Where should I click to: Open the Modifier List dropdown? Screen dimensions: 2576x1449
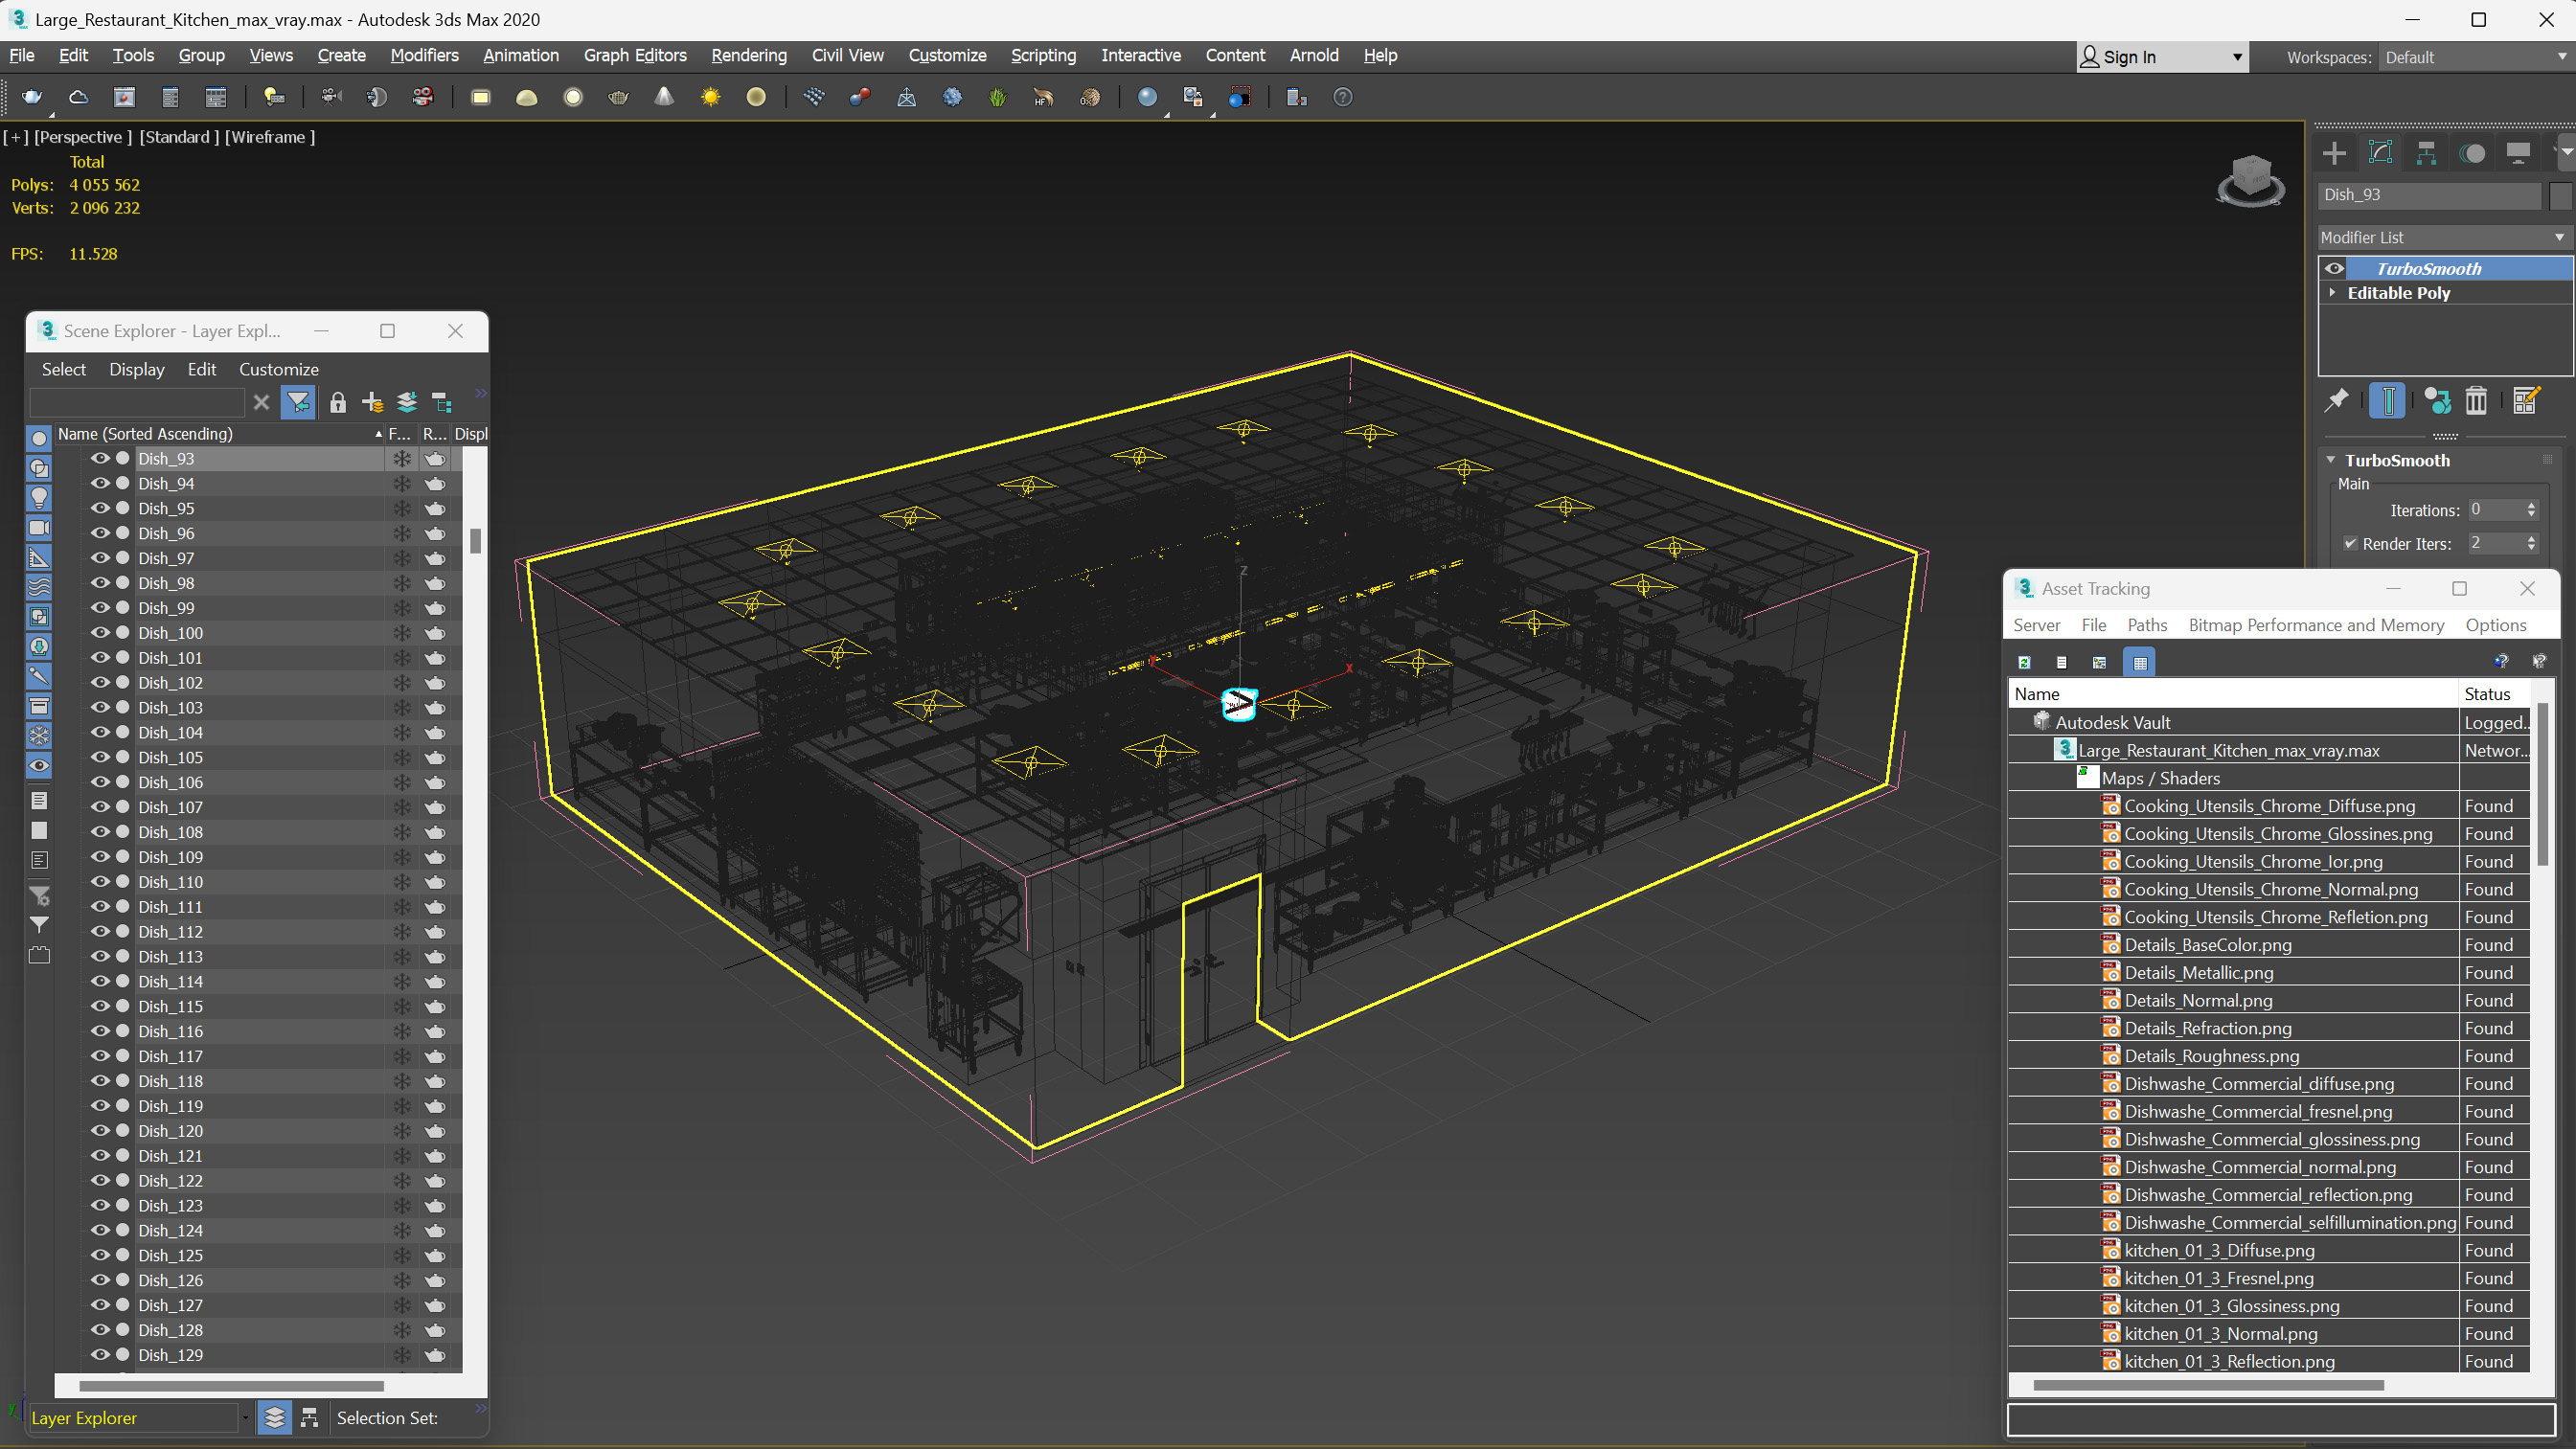click(2442, 237)
